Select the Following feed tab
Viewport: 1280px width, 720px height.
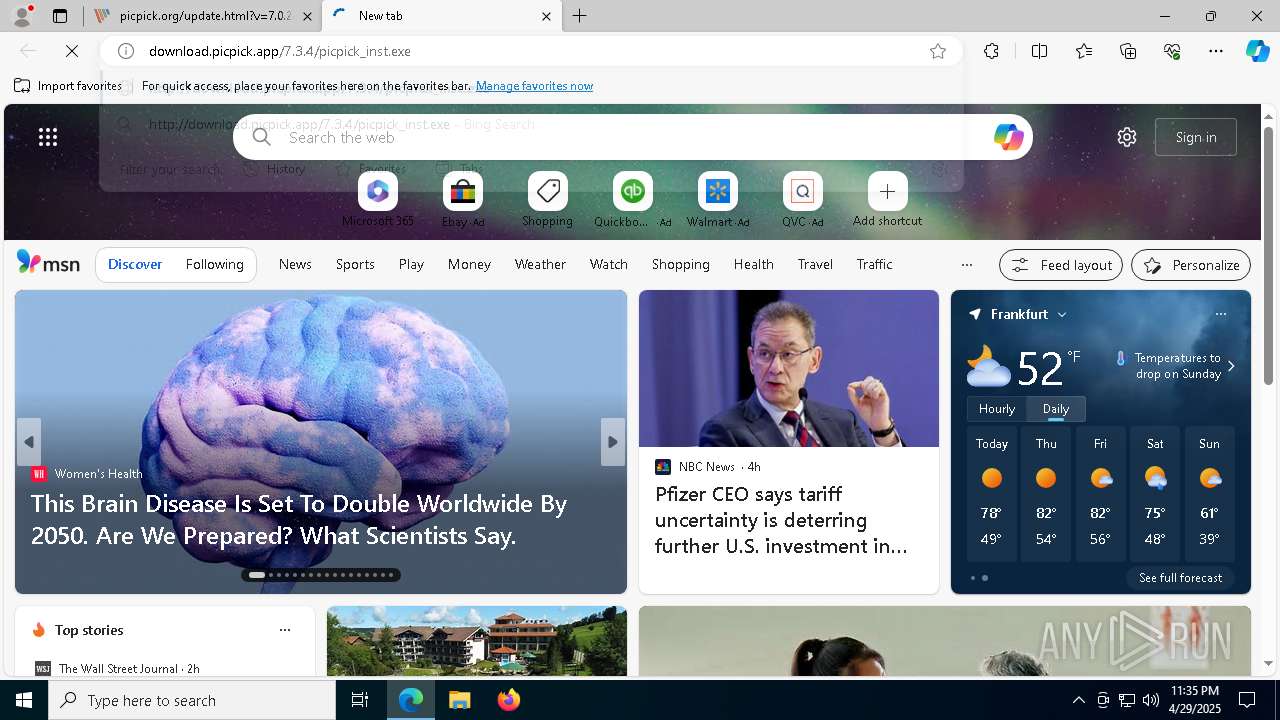click(x=214, y=264)
